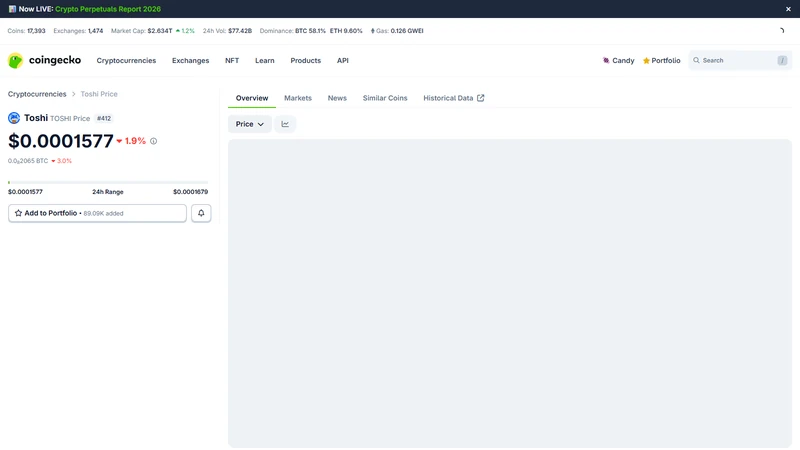Click the Ethereum gas icon

pyautogui.click(x=372, y=31)
